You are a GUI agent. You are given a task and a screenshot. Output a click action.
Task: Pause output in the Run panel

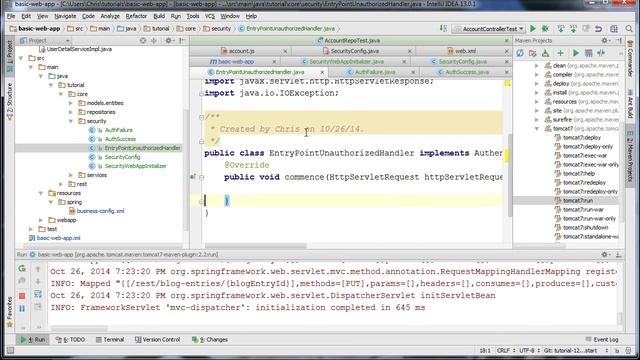(x=22, y=308)
